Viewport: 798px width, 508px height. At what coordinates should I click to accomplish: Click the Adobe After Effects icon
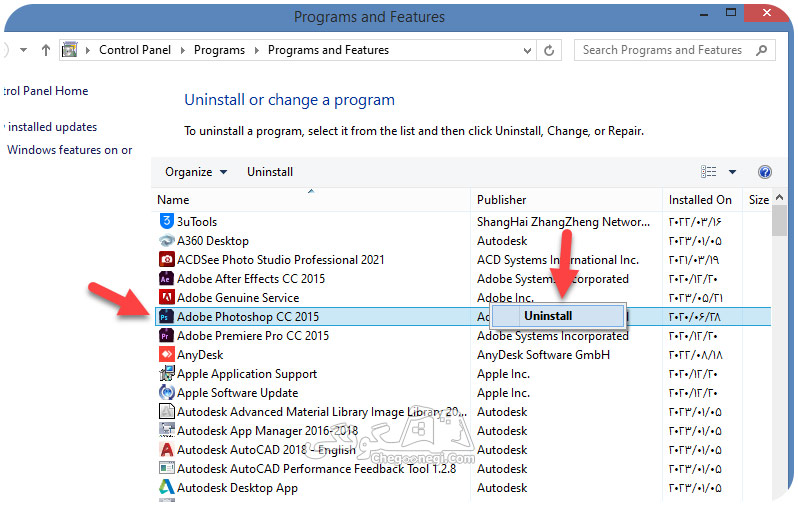pos(166,278)
